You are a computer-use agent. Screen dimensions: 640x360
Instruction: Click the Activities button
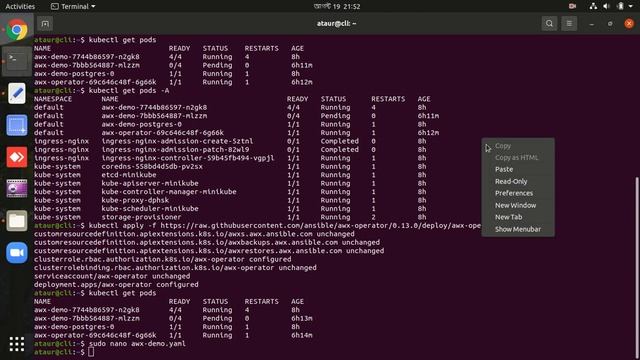pos(20,7)
